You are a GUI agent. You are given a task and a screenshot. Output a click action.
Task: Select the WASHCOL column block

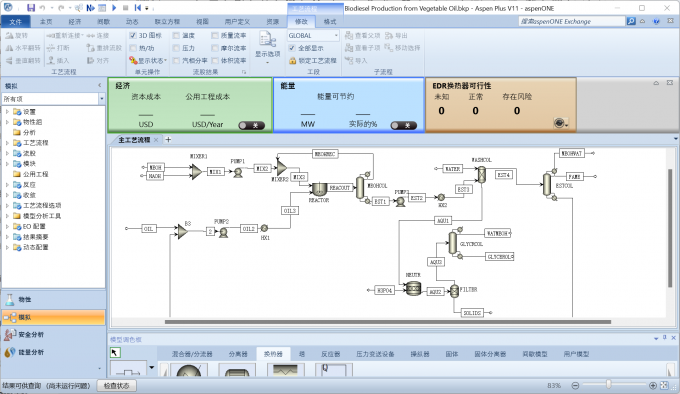click(481, 174)
